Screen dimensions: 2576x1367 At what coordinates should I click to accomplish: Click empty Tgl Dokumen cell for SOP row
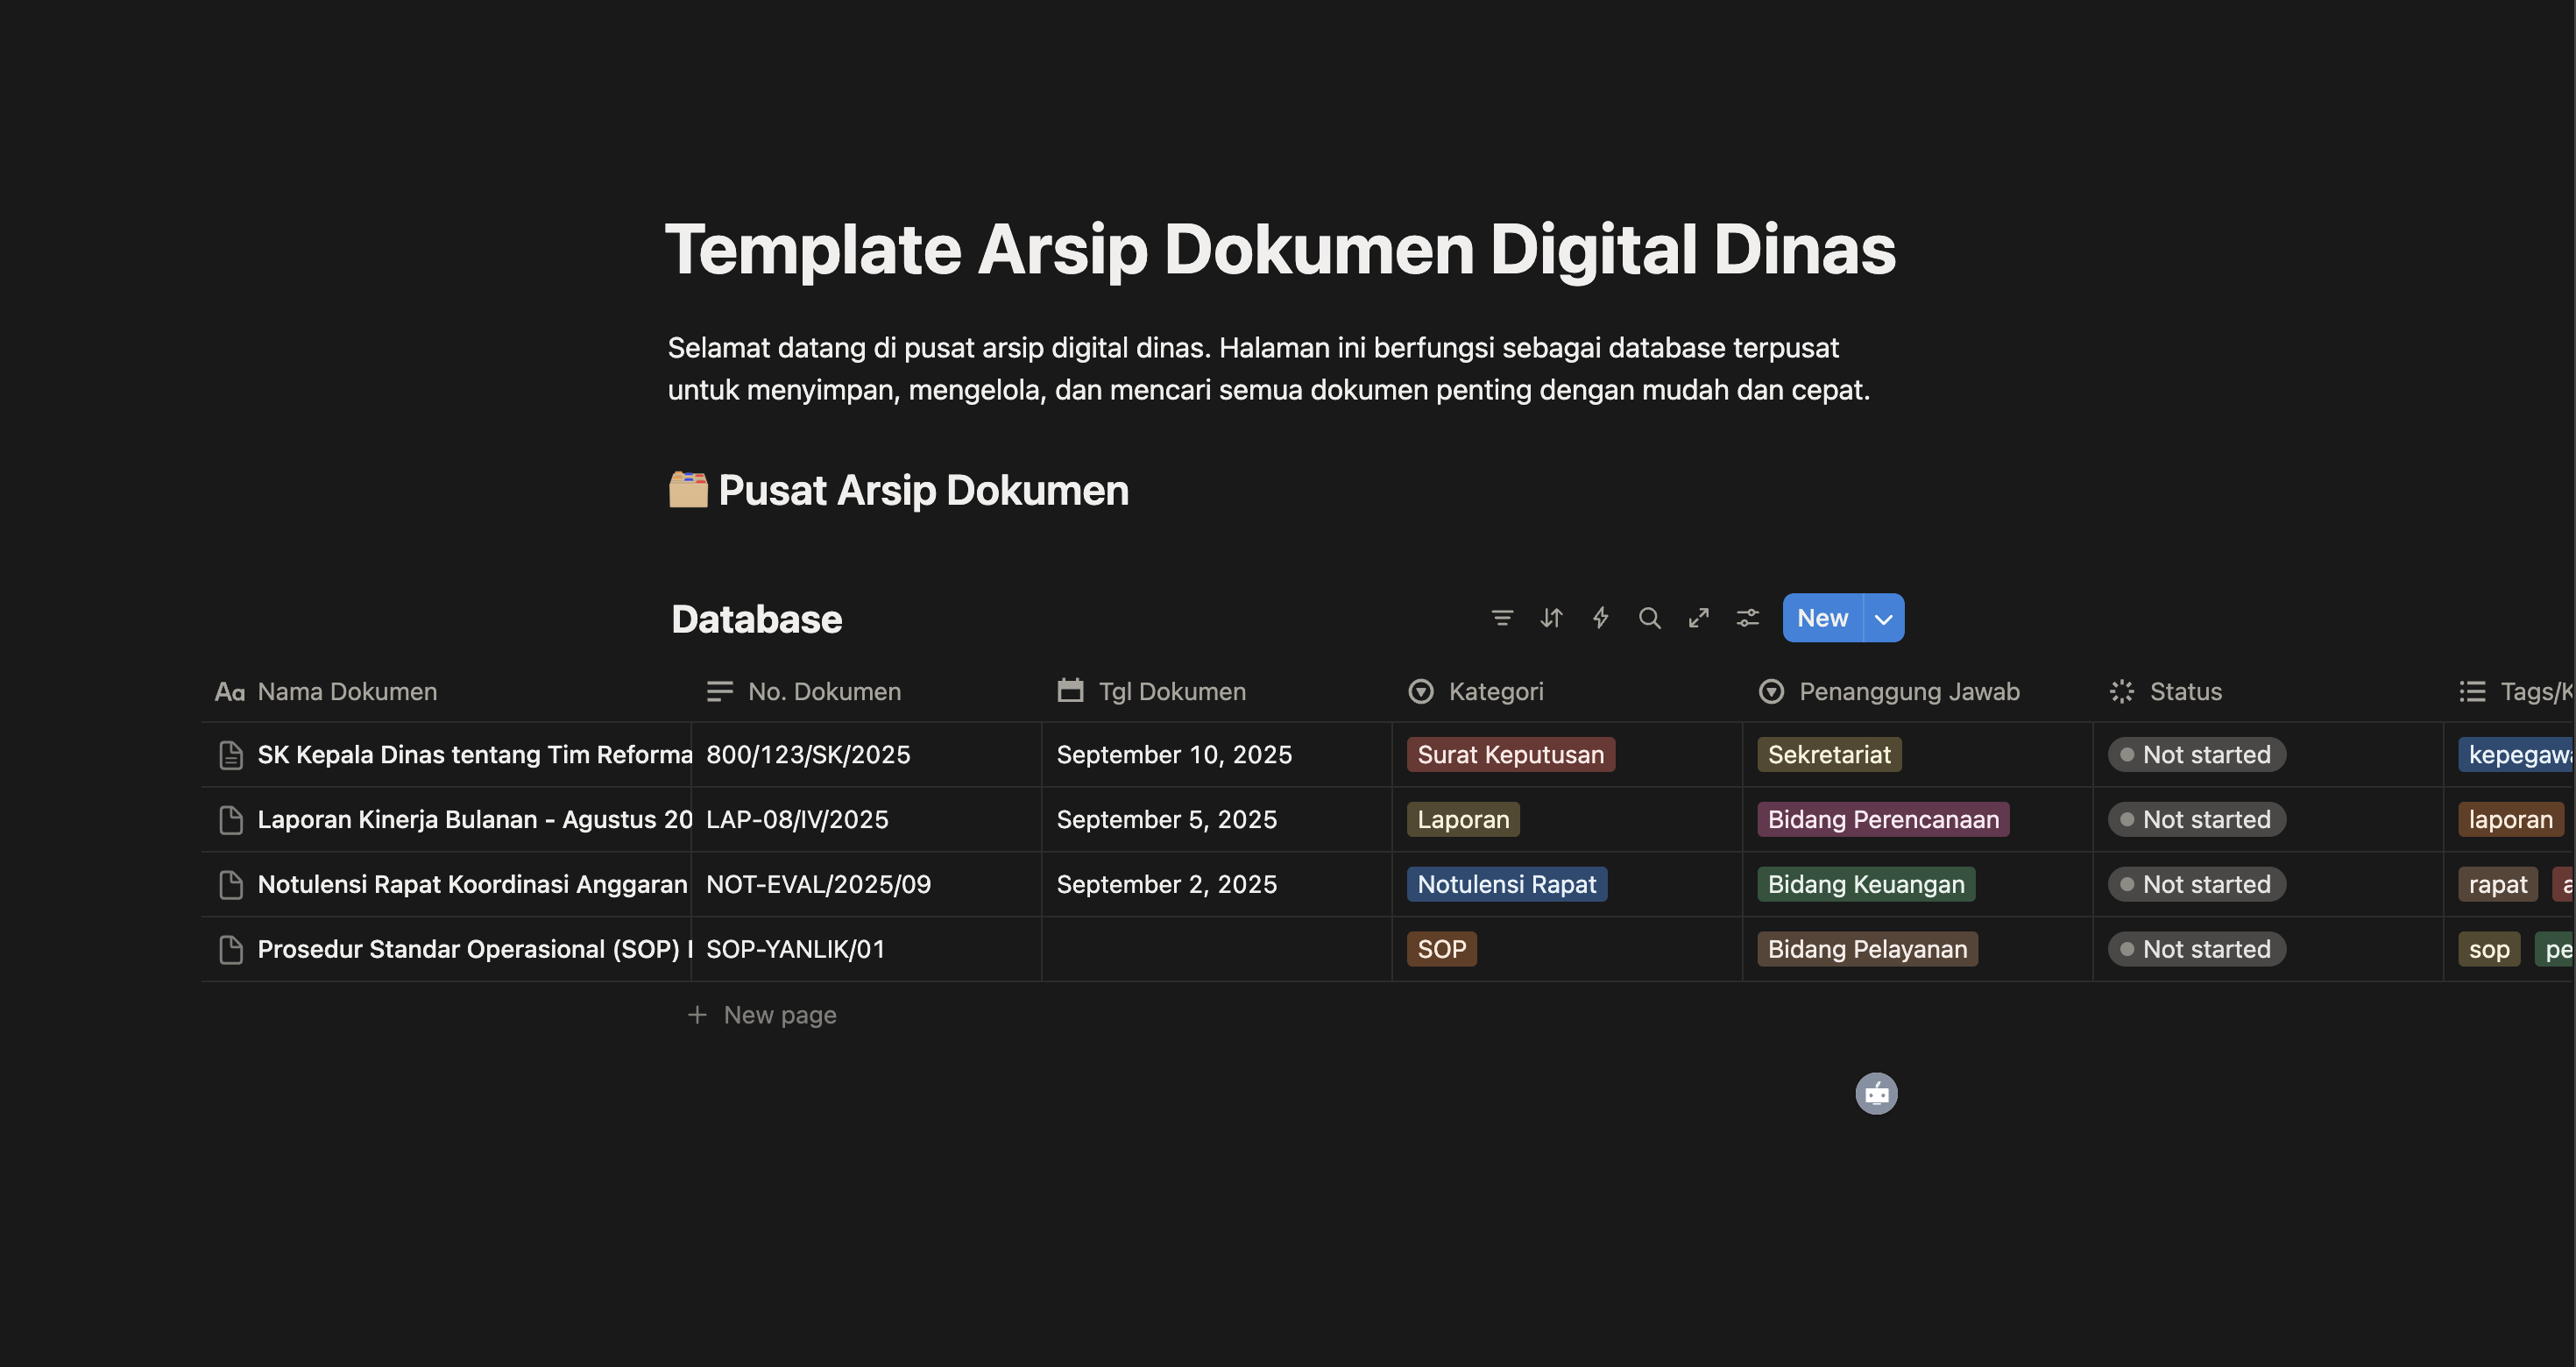point(1215,949)
